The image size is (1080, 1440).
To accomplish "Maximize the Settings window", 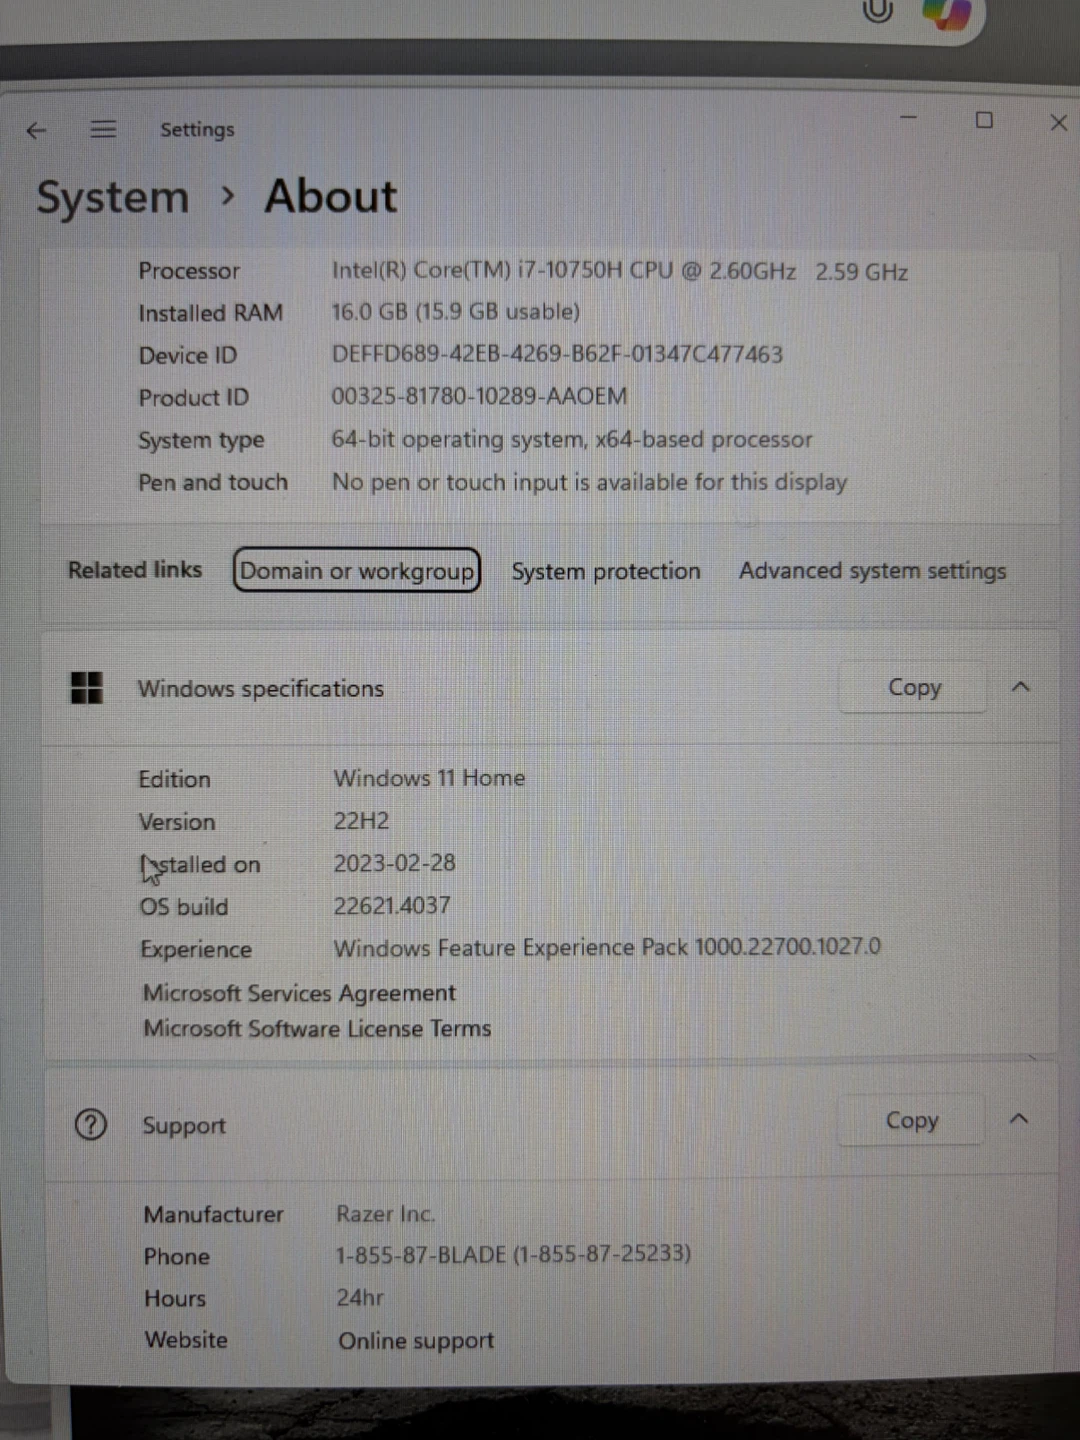I will pyautogui.click(x=984, y=120).
